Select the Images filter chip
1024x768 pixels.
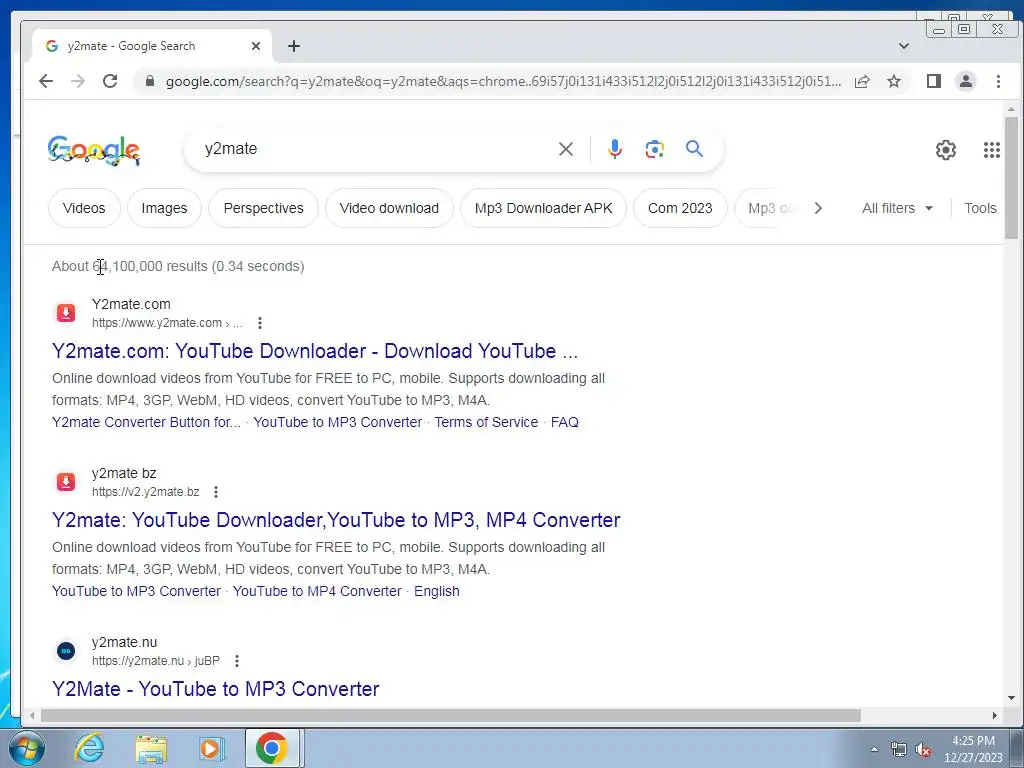coord(165,208)
